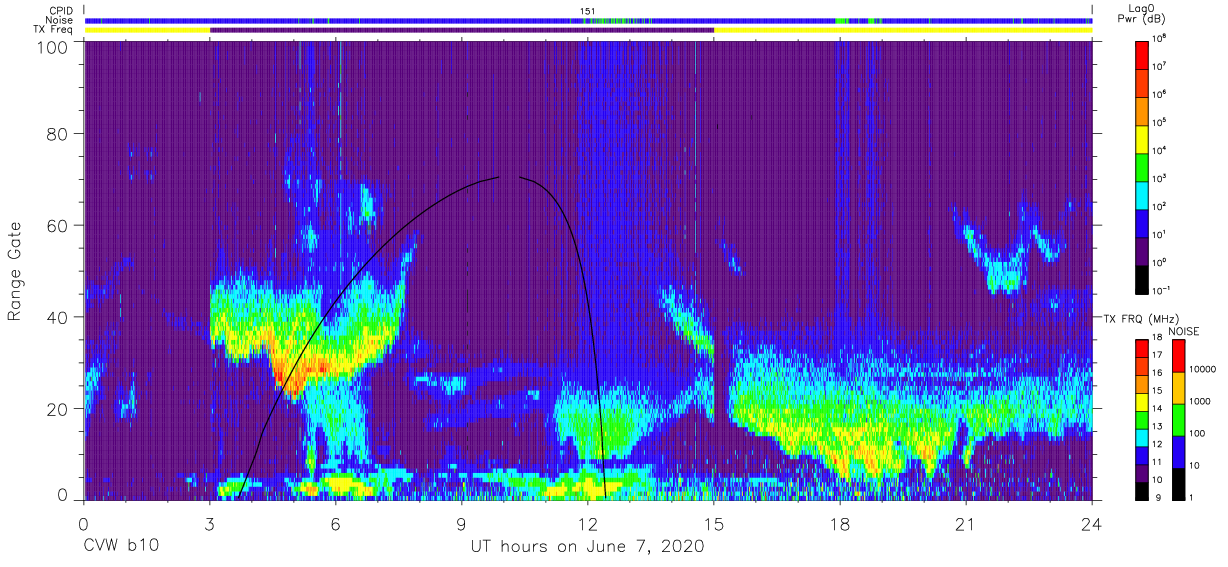1228x567 pixels.
Task: Click the 'Range Gate' y-axis label
Action: (x=15, y=271)
